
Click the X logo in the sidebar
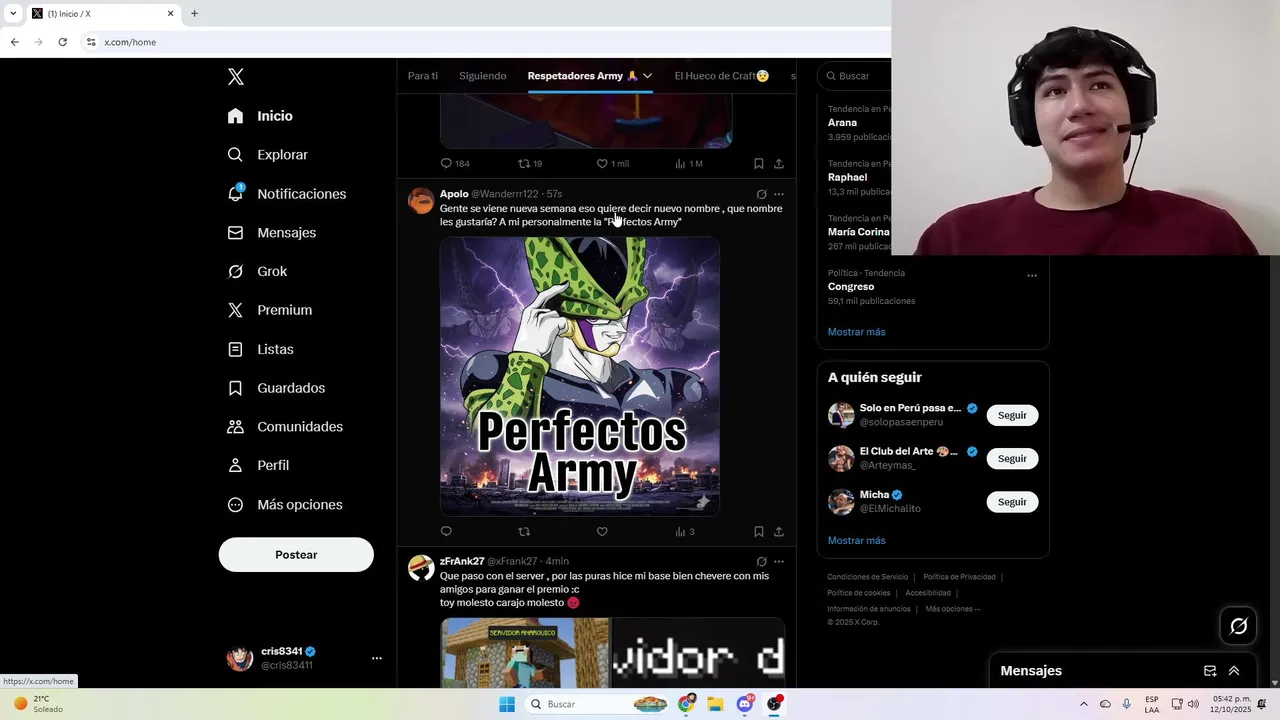pos(235,77)
